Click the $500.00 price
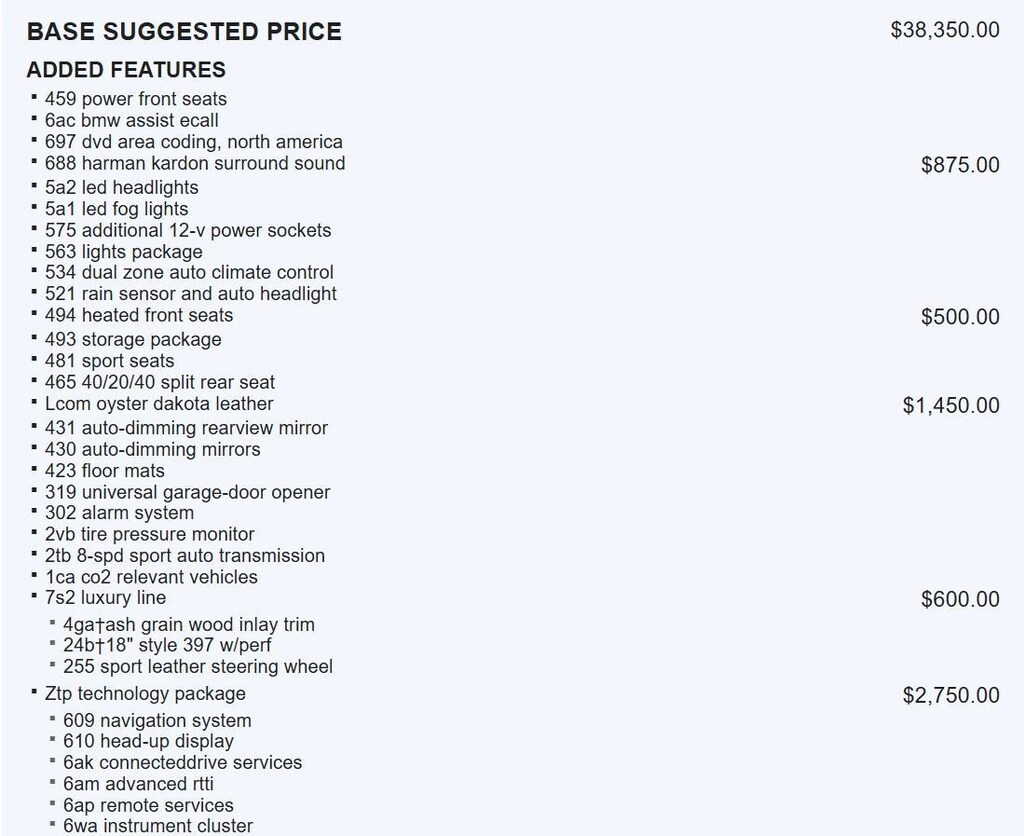The height and width of the screenshot is (836, 1024). [x=959, y=317]
